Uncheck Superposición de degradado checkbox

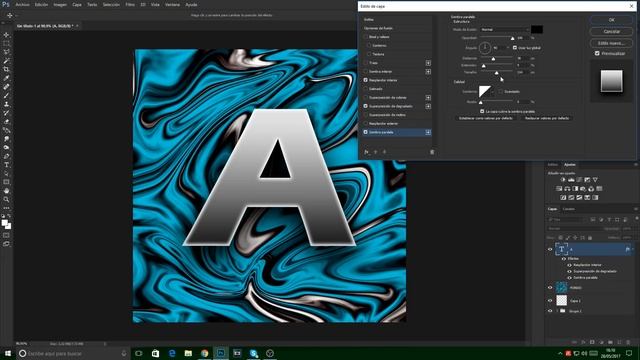(366, 106)
